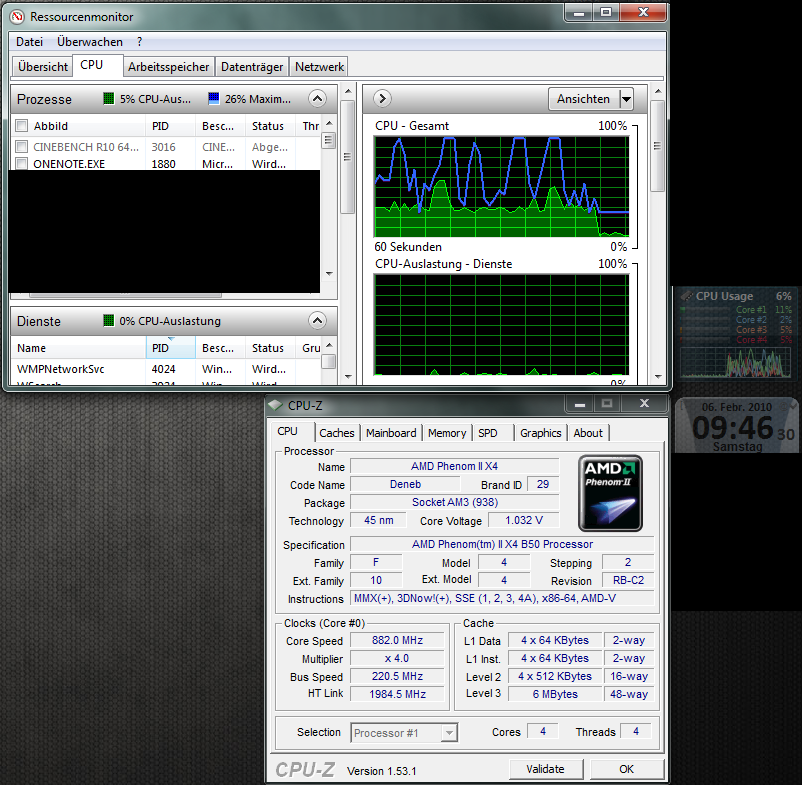This screenshot has width=802, height=785.
Task: Open the Processor #1 selection dropdown
Action: point(449,732)
